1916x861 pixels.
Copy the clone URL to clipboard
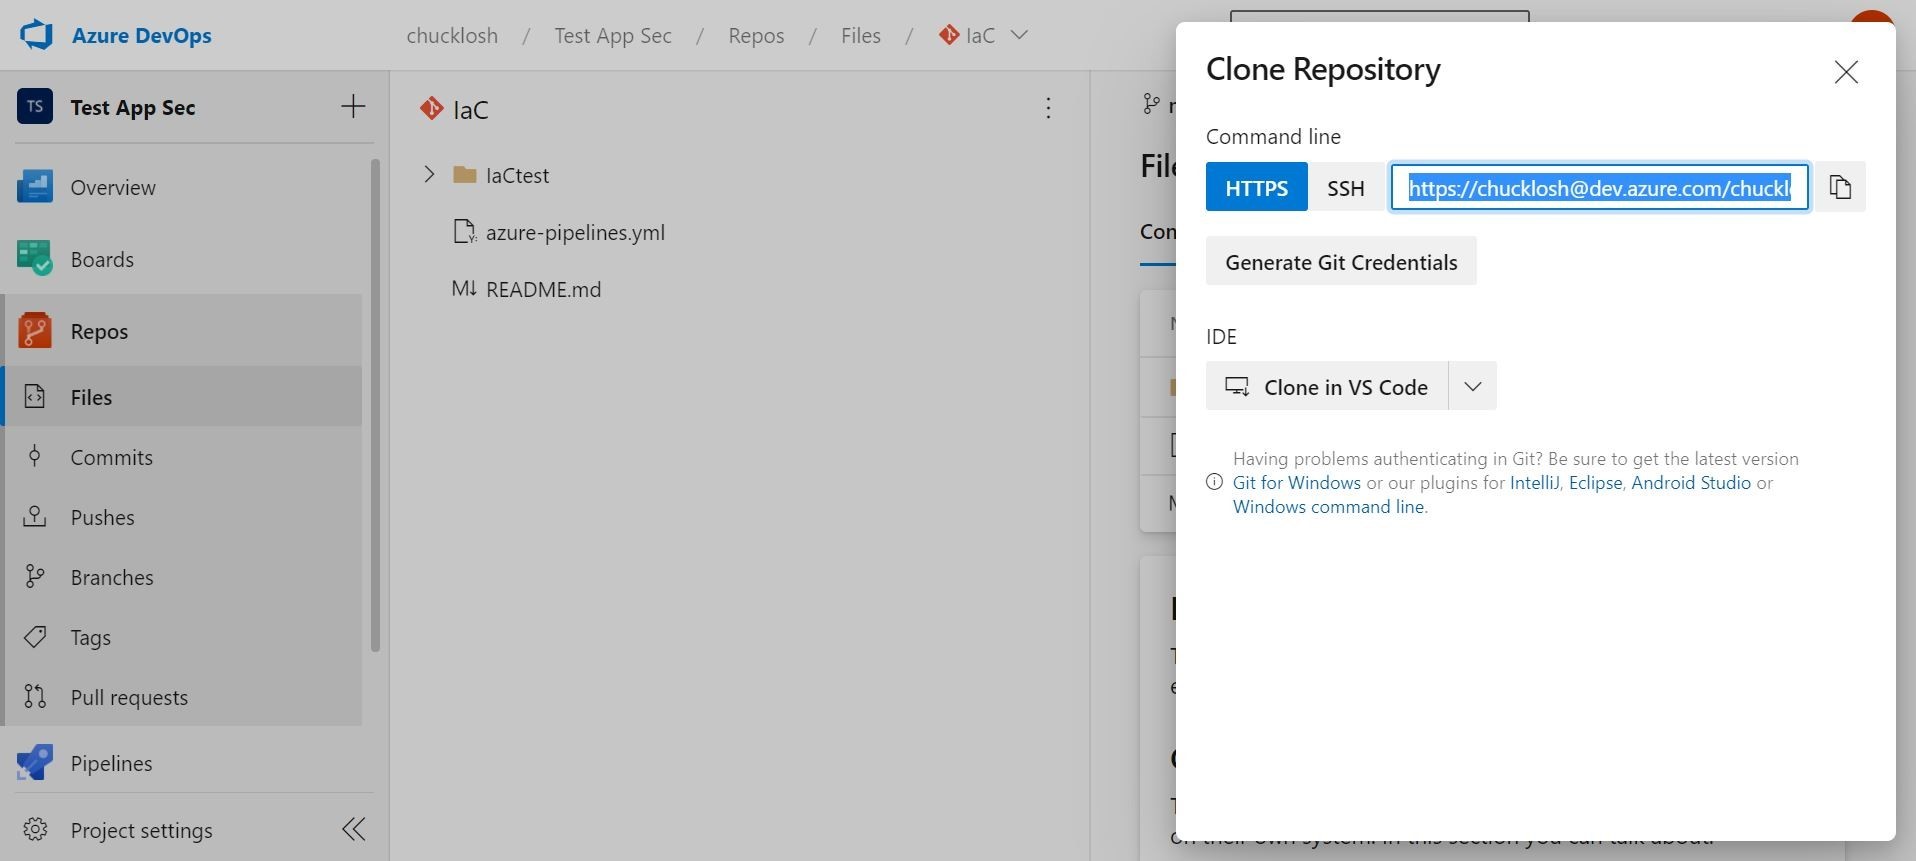[1840, 187]
